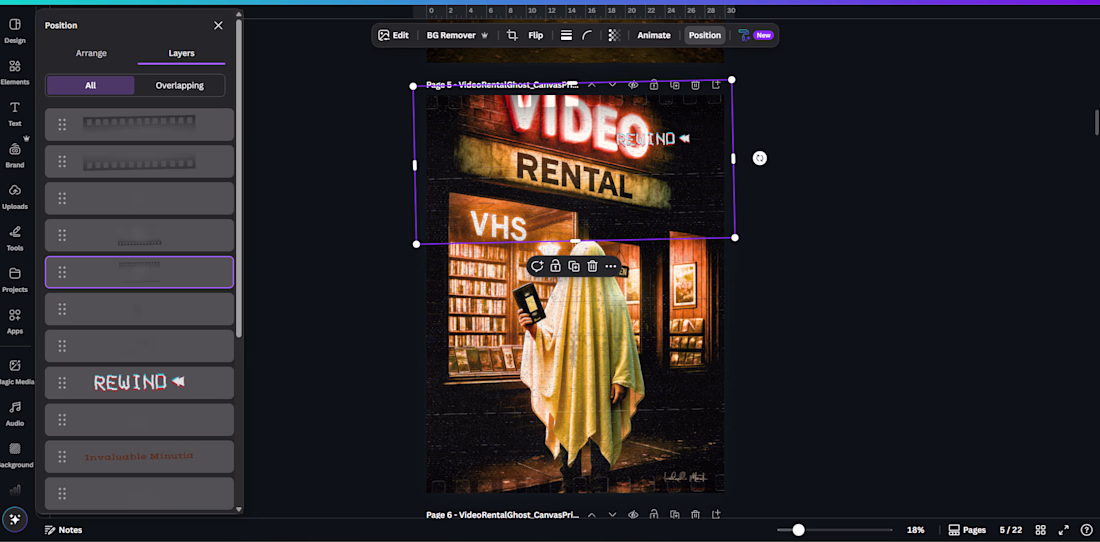This screenshot has height=542, width=1100.
Task: Move Page 6 up with arrow
Action: pyautogui.click(x=591, y=515)
